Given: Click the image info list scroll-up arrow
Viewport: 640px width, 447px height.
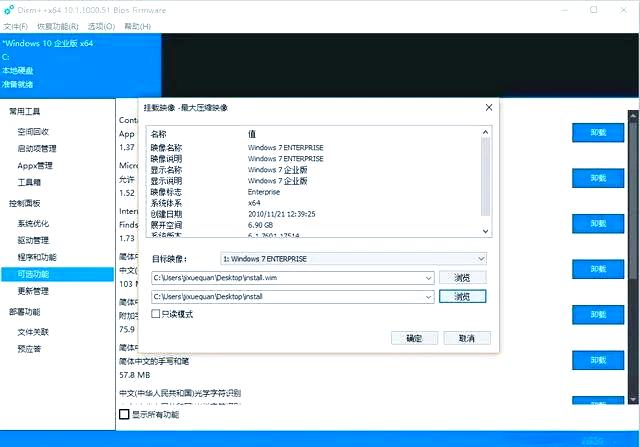Looking at the screenshot, I should pyautogui.click(x=485, y=132).
